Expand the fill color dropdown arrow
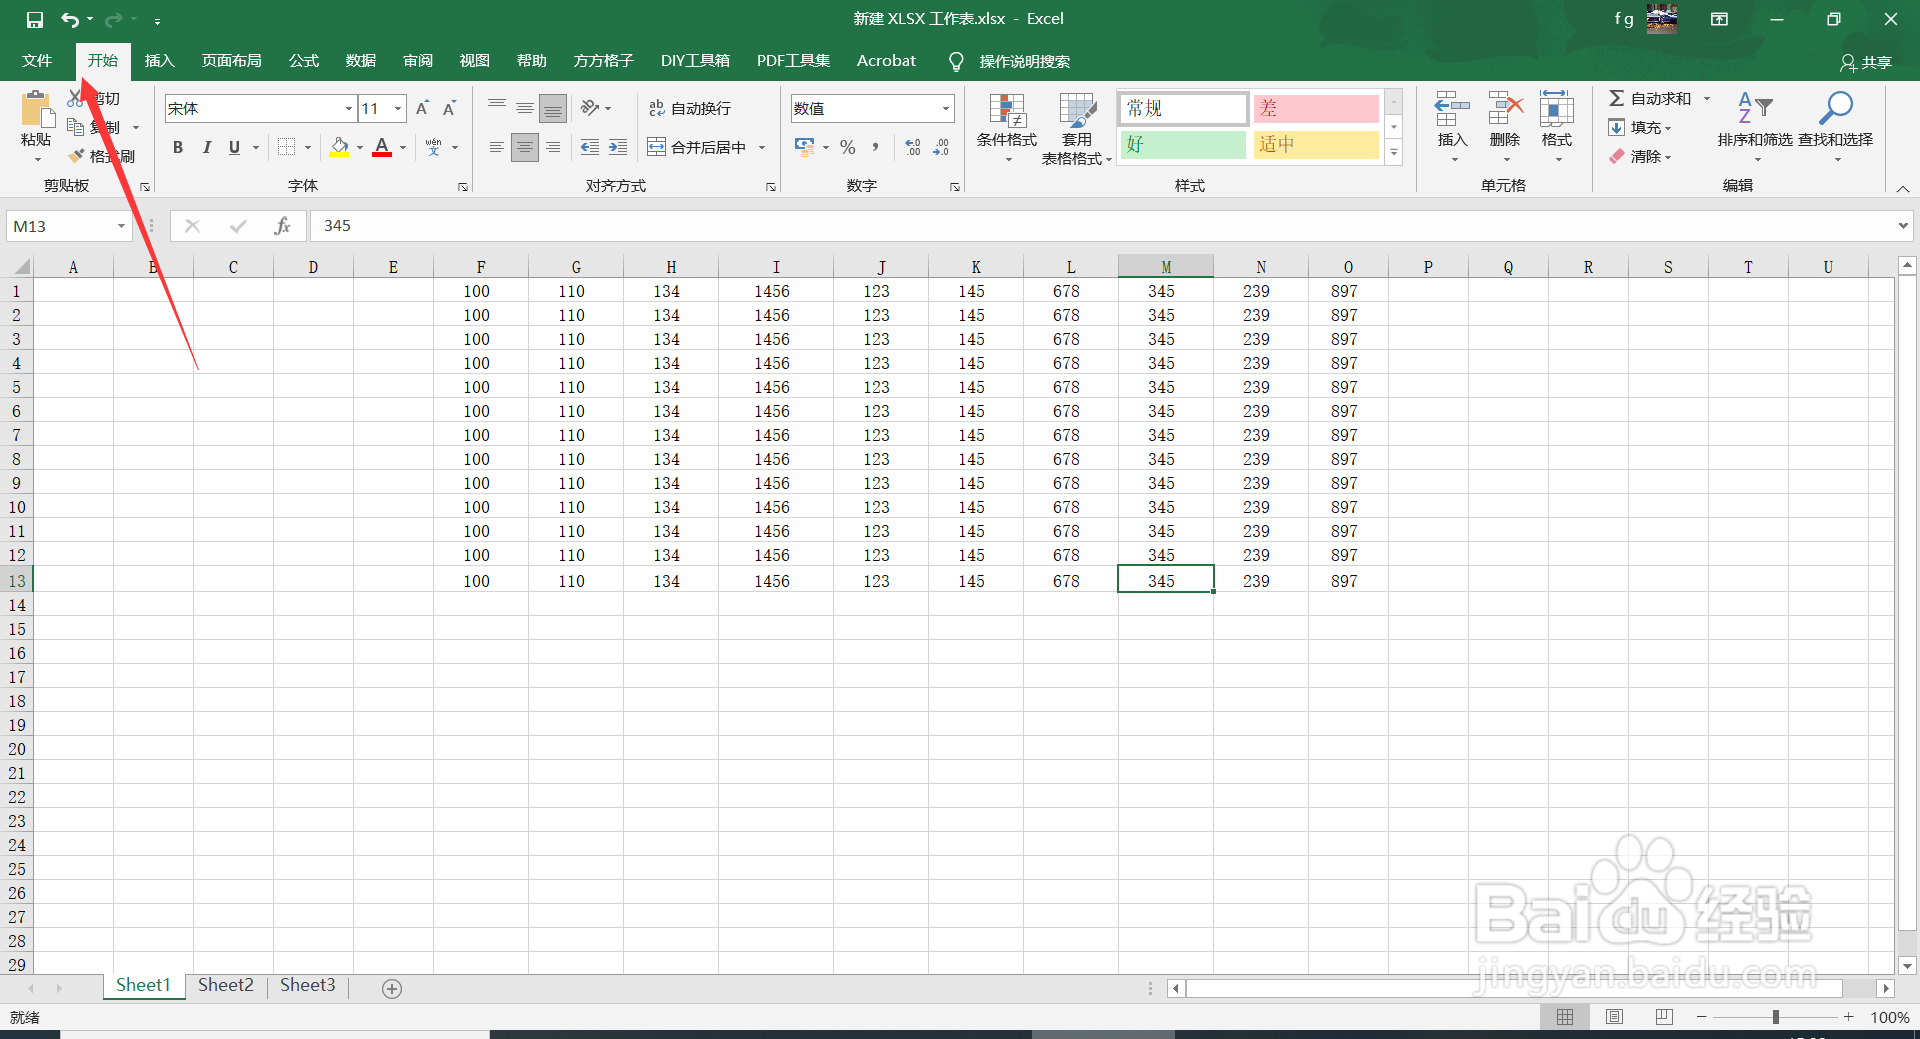 pos(360,147)
